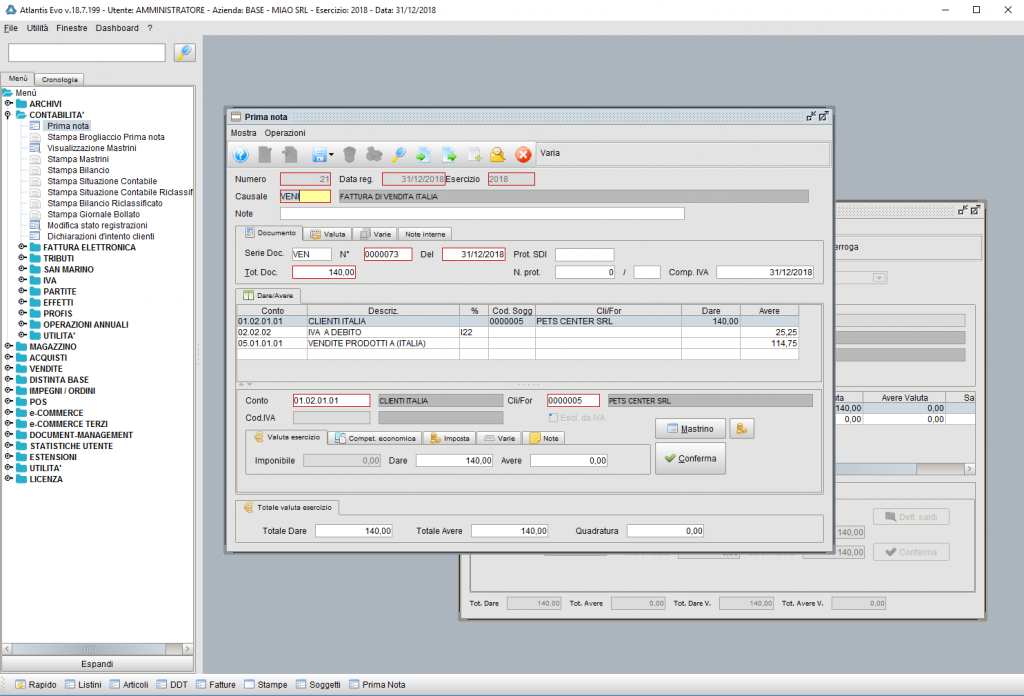
Task: Click the Note input field
Action: pyautogui.click(x=482, y=213)
